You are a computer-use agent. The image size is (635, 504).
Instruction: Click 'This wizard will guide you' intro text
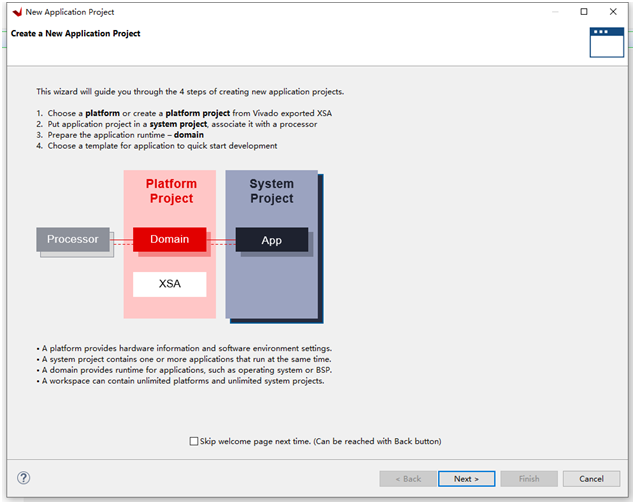tap(190, 91)
